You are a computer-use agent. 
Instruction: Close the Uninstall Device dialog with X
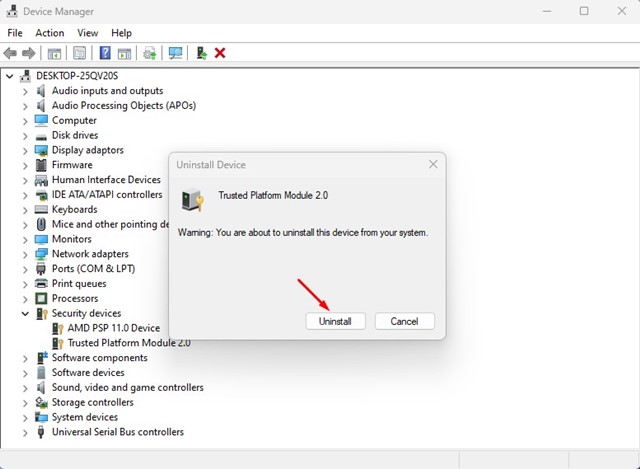tap(433, 164)
